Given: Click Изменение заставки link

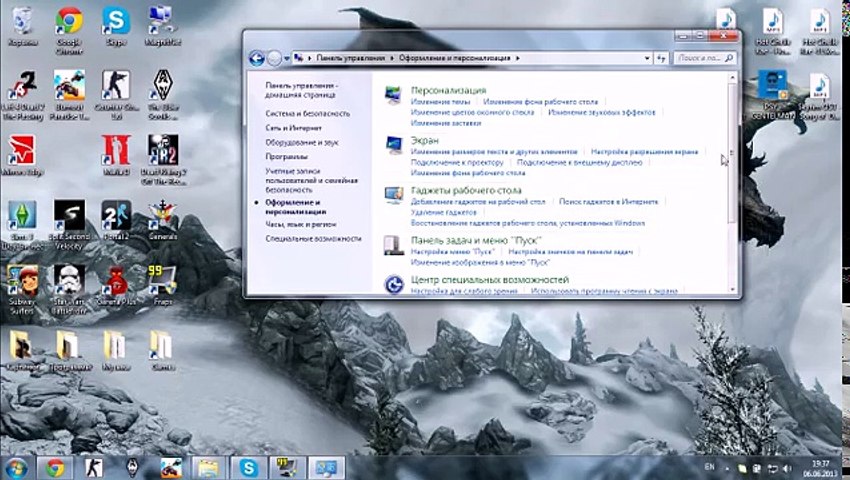Looking at the screenshot, I should [446, 123].
